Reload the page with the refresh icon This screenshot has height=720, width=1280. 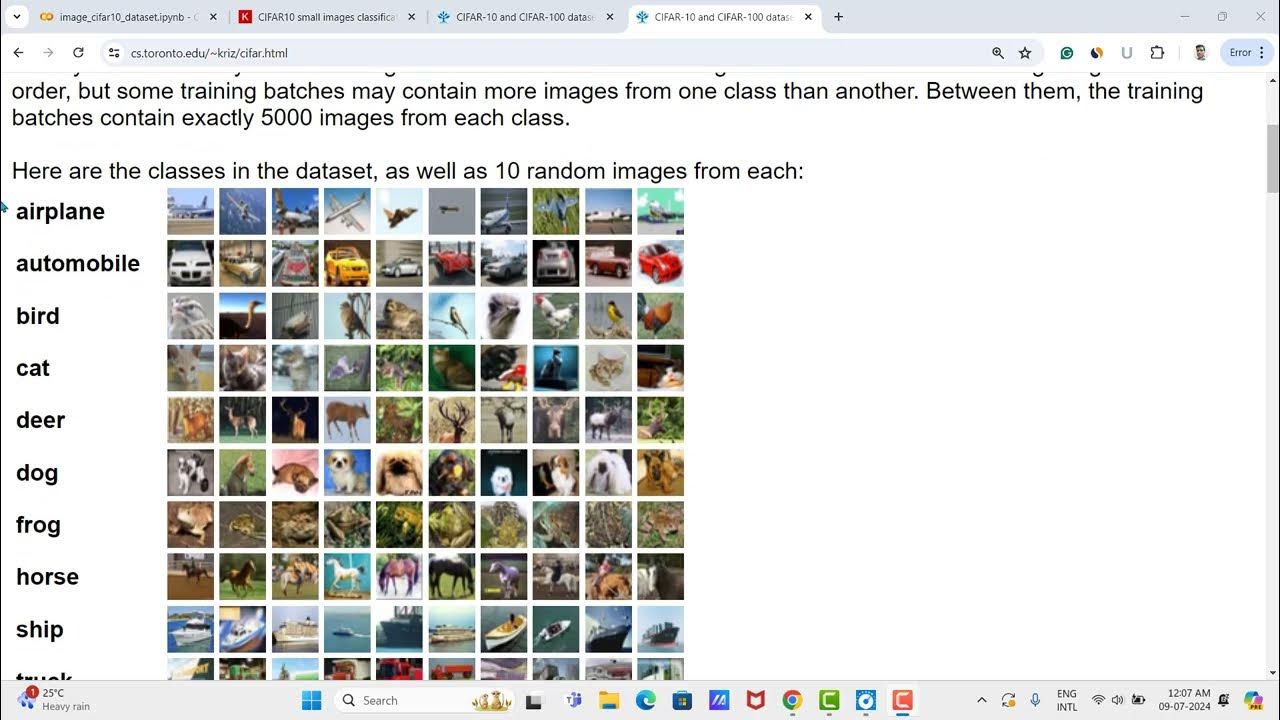point(78,53)
